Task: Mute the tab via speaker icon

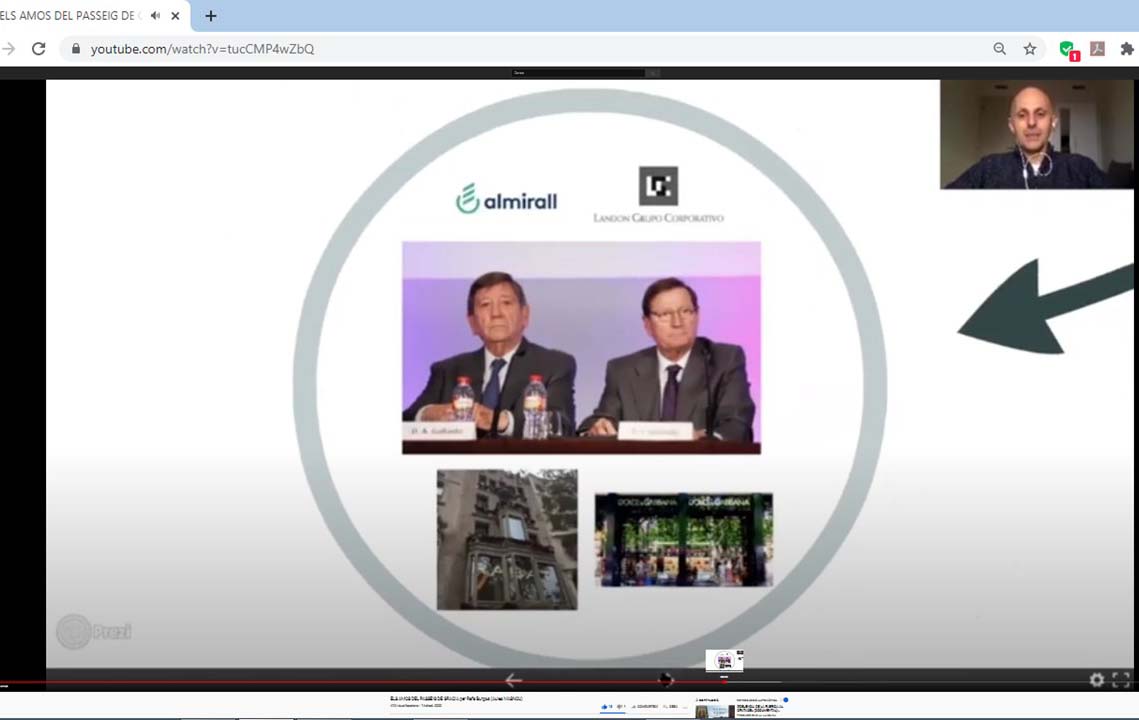Action: point(155,16)
